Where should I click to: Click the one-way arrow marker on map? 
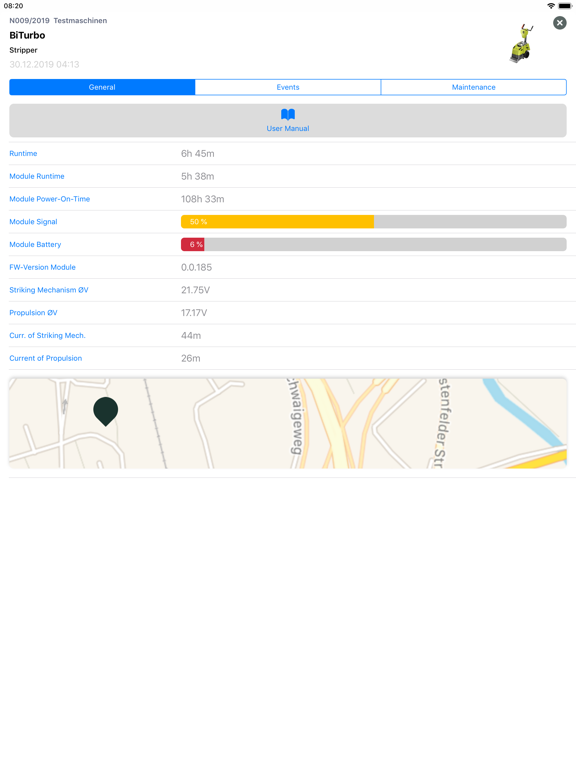click(65, 406)
